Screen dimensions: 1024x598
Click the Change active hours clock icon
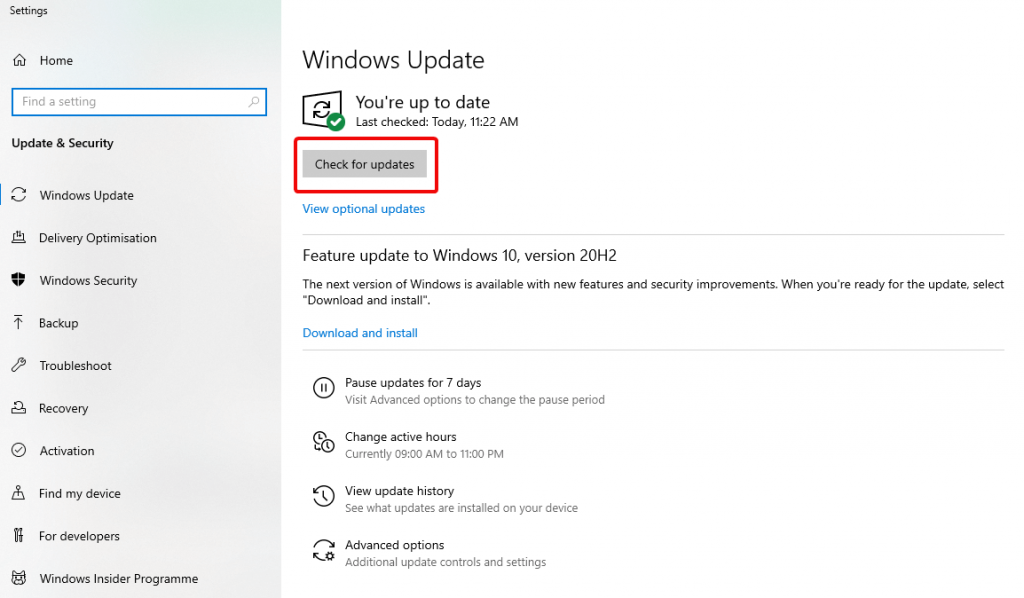tap(323, 442)
